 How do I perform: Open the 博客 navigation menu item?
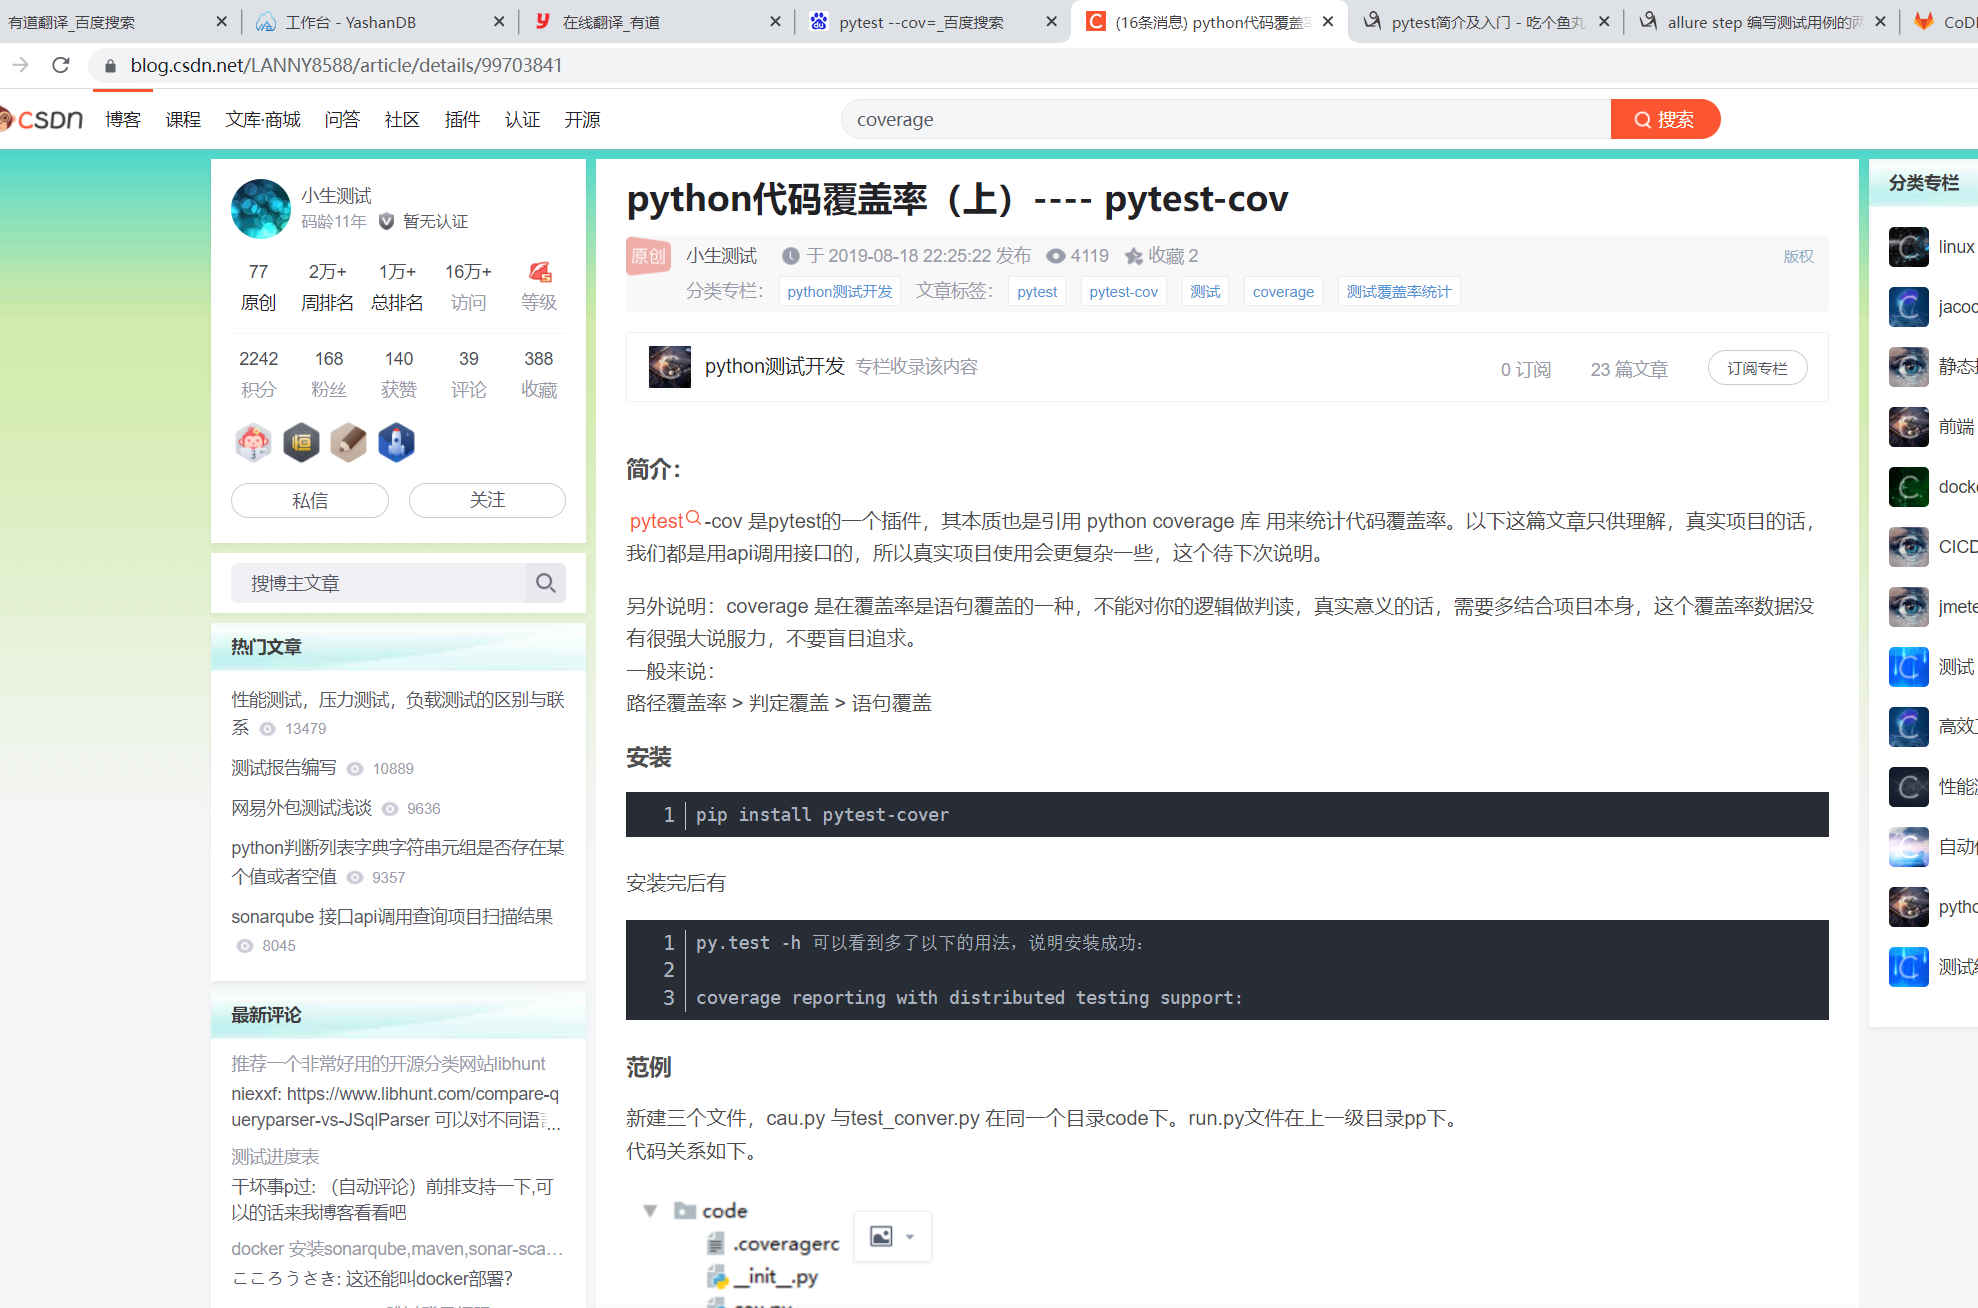point(123,119)
